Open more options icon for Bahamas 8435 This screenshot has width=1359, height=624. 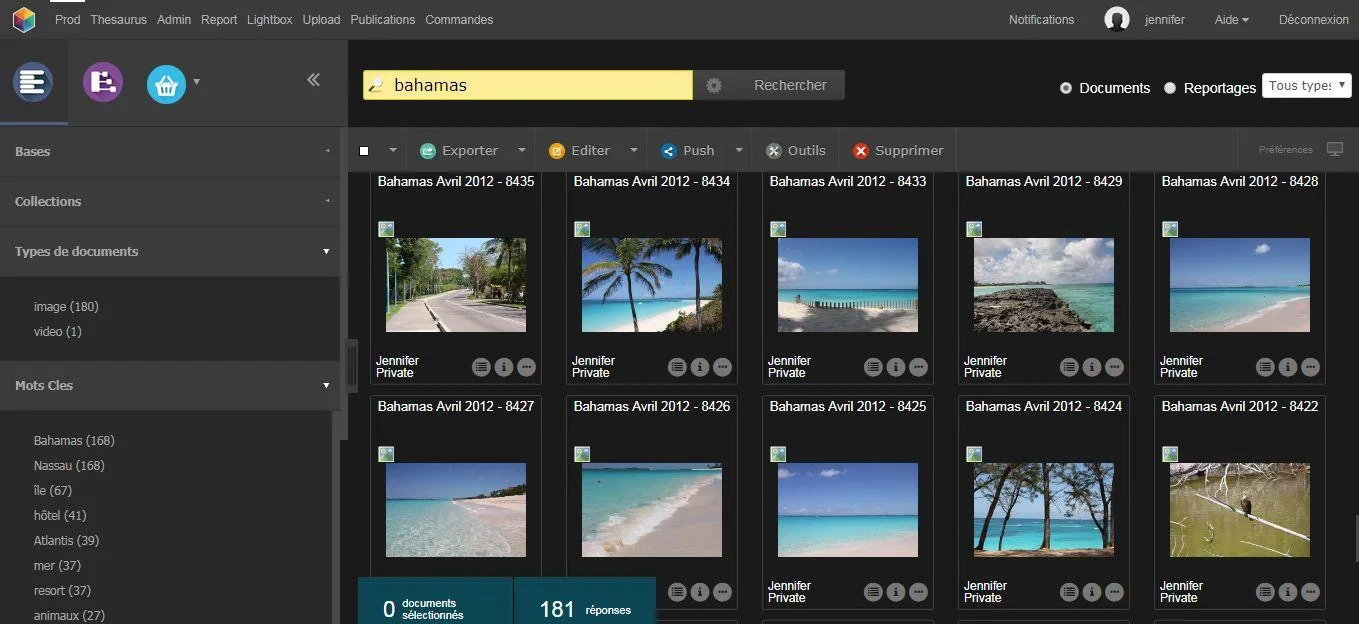tap(526, 367)
